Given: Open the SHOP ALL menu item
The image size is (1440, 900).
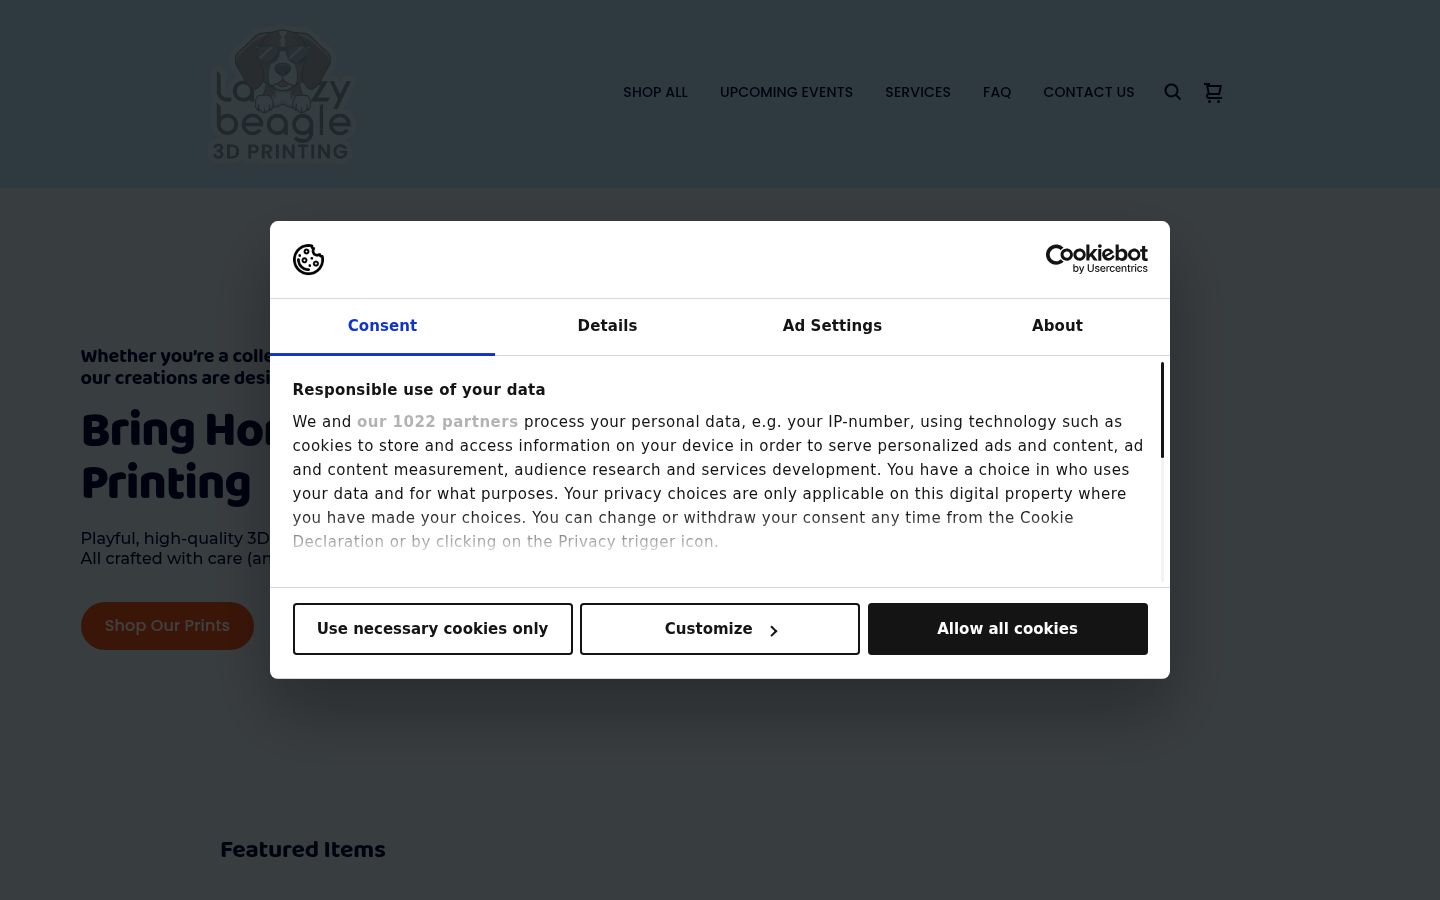Looking at the screenshot, I should coord(655,92).
